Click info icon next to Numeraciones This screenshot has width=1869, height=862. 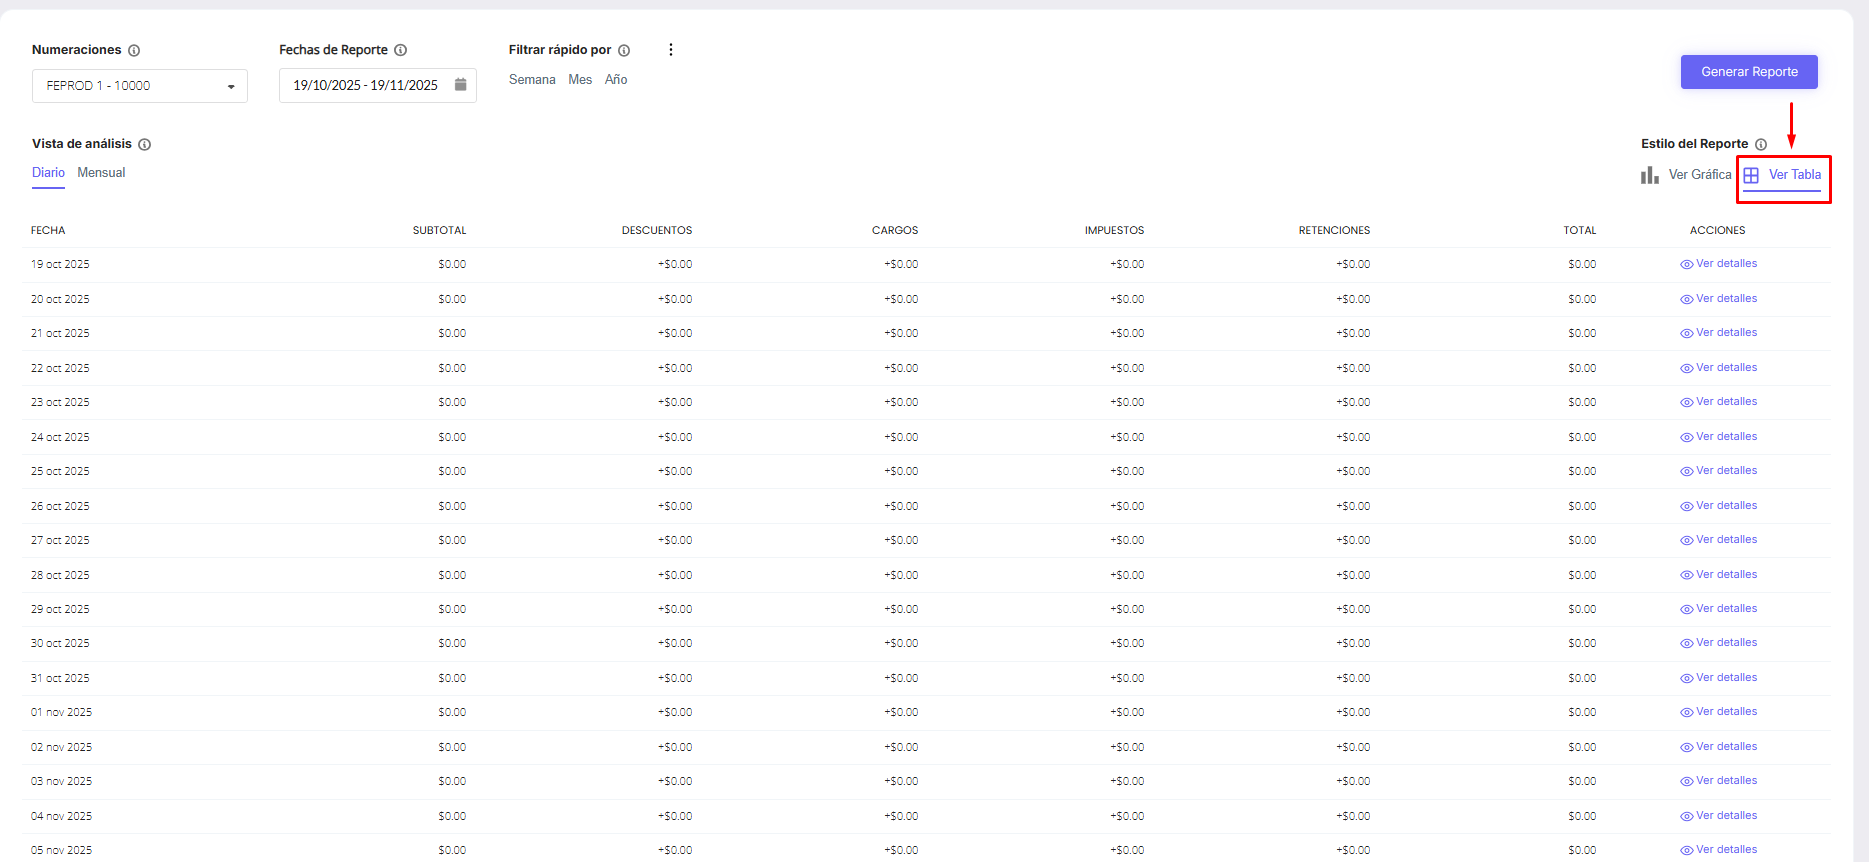[x=134, y=50]
